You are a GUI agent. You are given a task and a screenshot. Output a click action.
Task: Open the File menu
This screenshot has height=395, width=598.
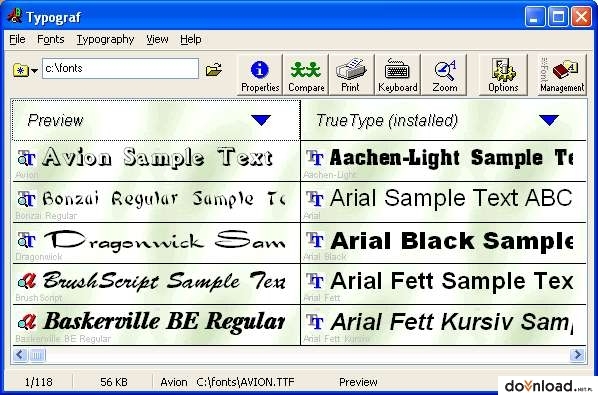(x=17, y=39)
